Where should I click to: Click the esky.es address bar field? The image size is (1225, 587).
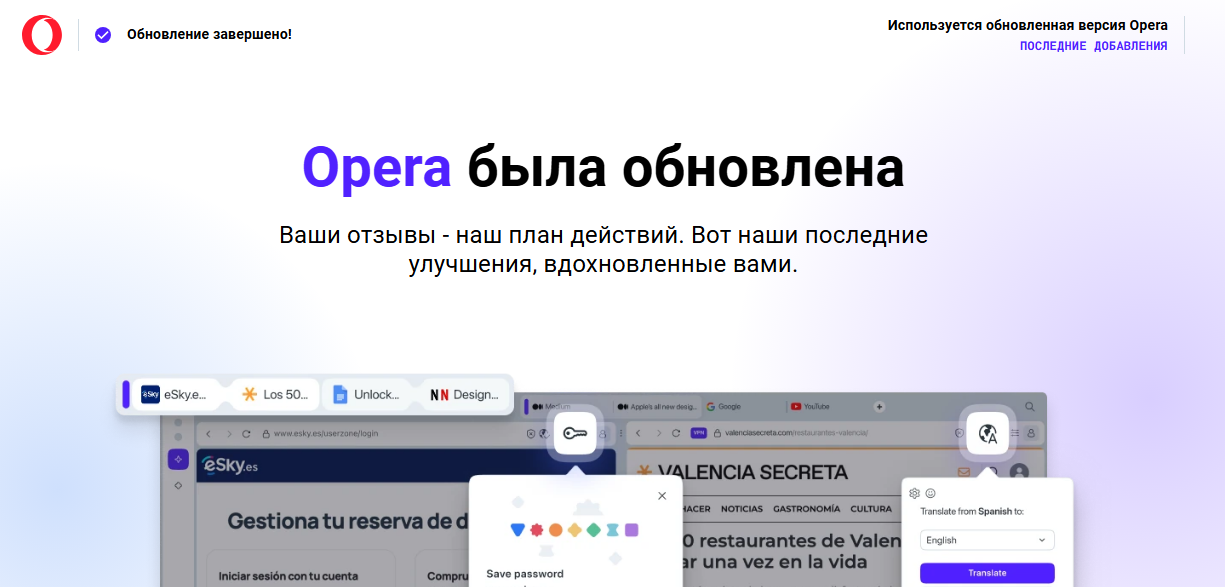coord(390,434)
